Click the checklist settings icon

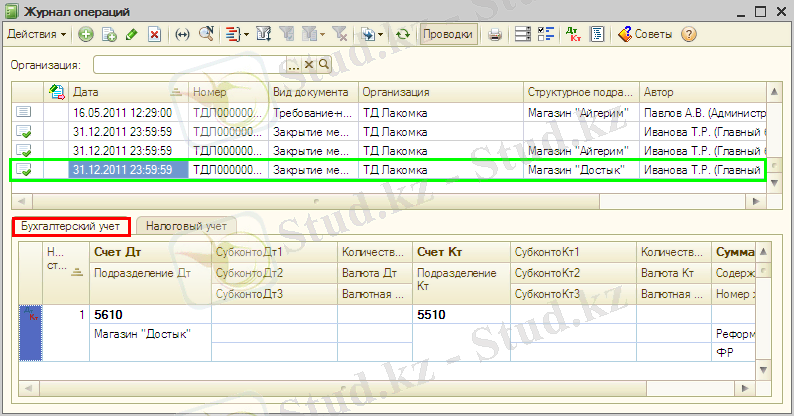[x=546, y=34]
